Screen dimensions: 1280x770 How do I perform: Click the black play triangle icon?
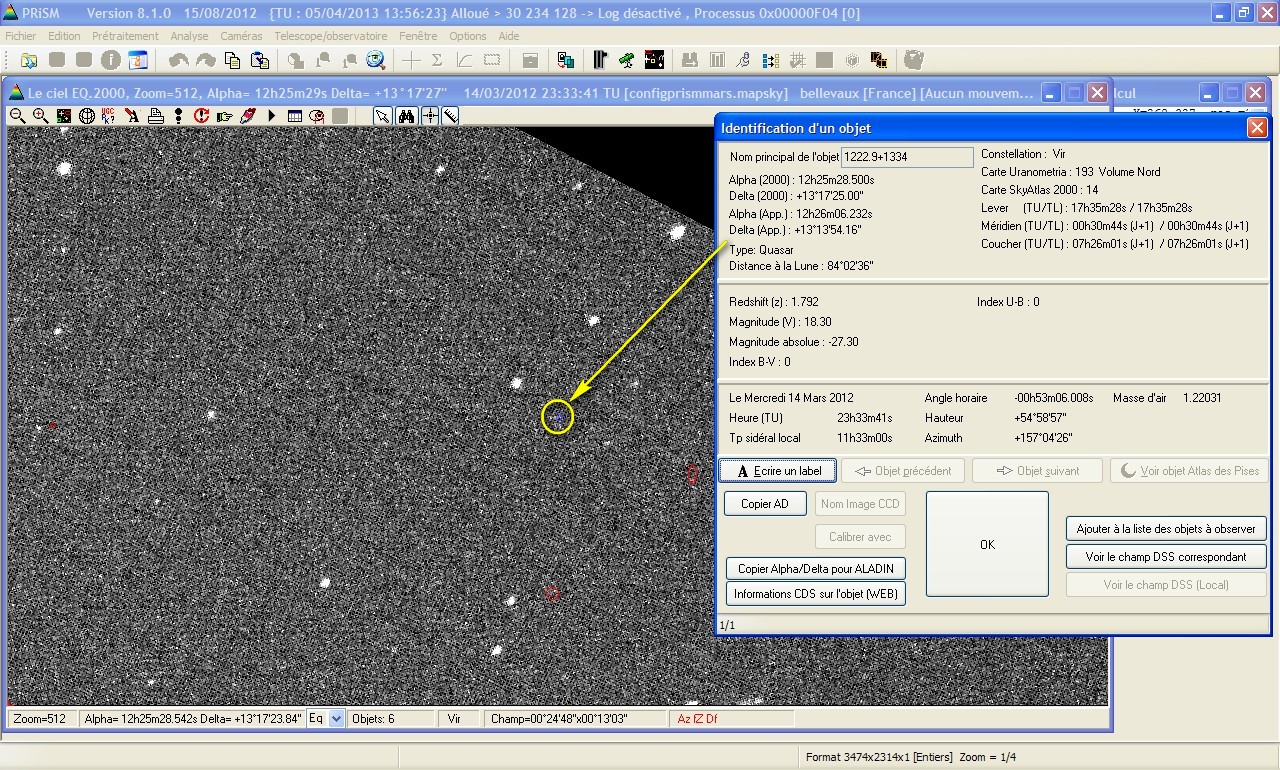[272, 116]
